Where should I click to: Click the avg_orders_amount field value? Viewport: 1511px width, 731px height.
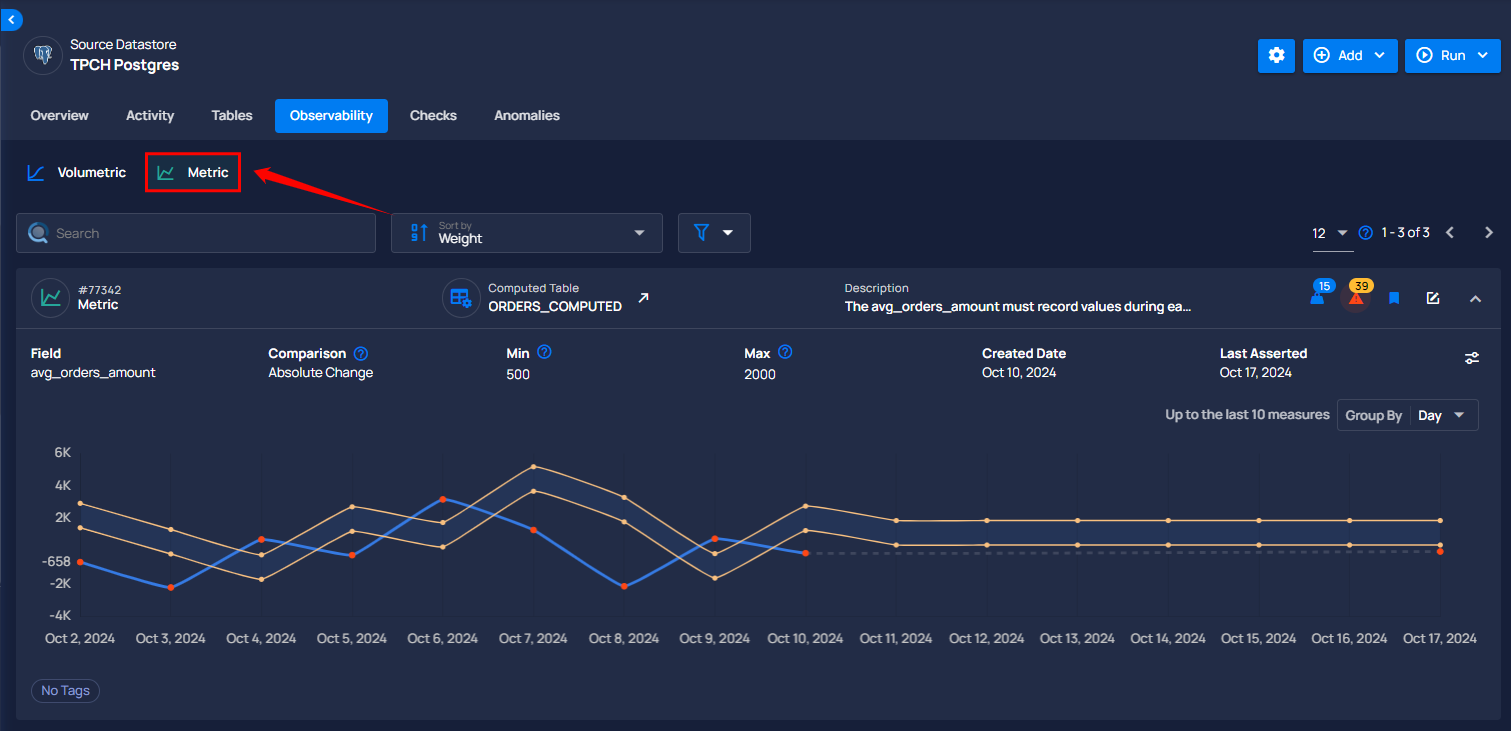coord(93,373)
